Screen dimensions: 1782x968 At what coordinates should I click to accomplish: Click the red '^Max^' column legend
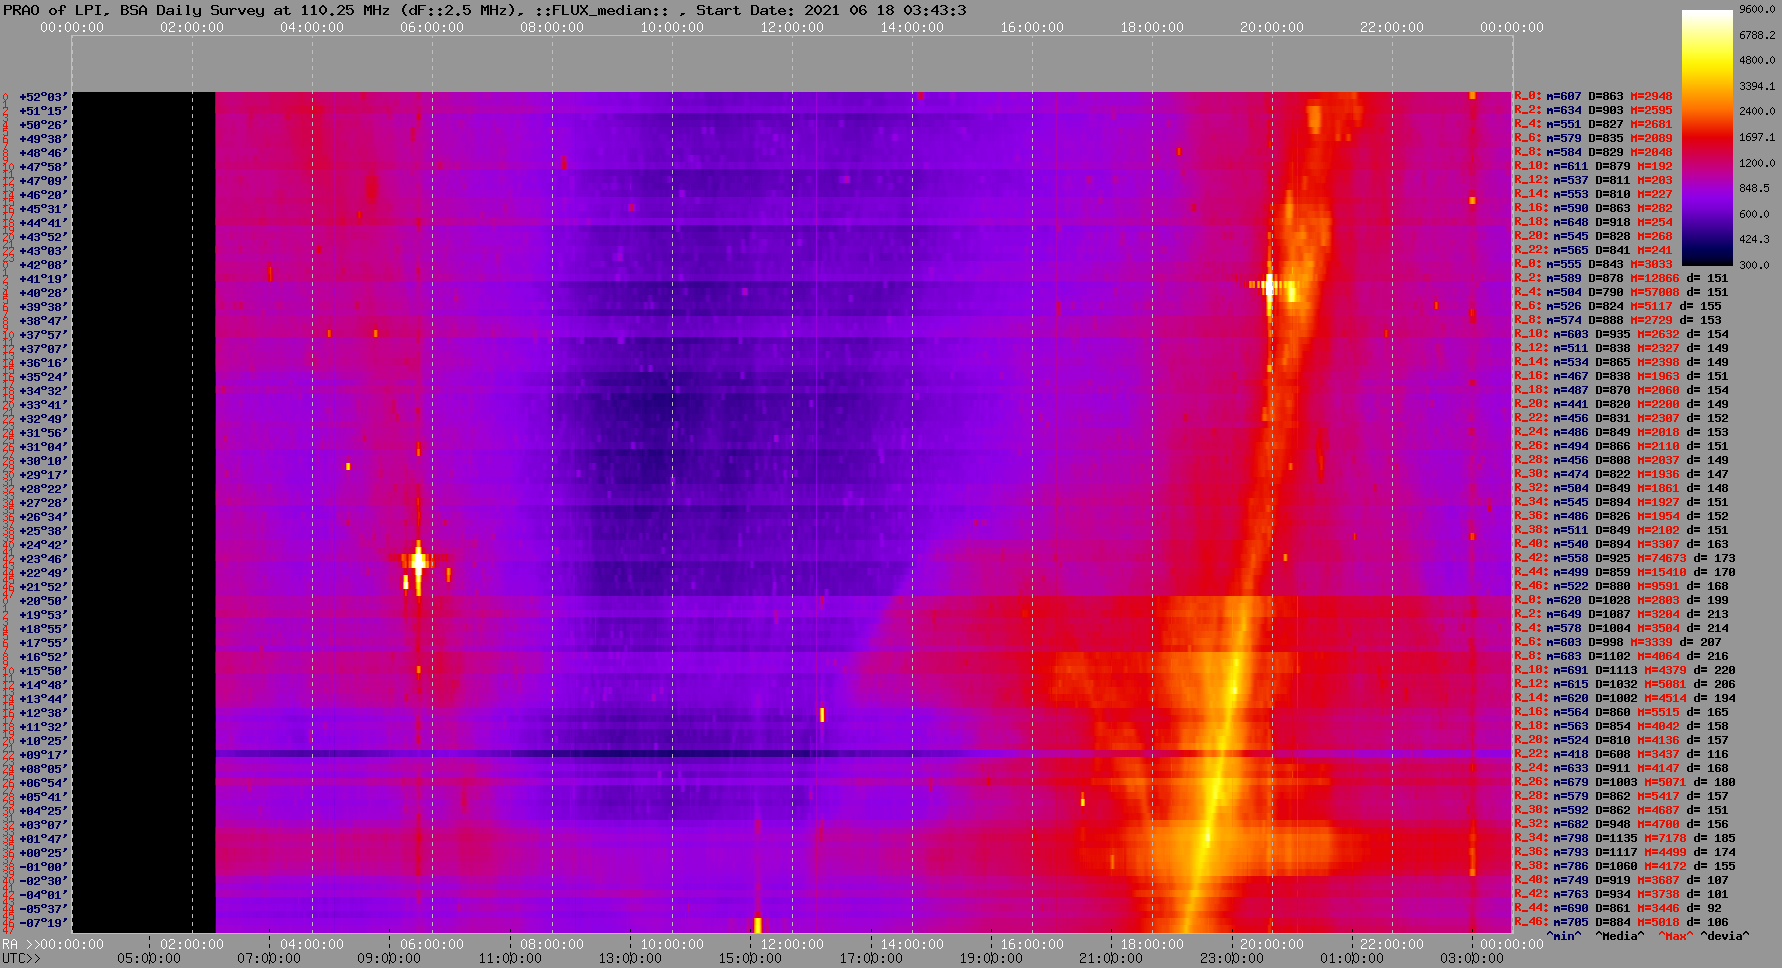1676,936
